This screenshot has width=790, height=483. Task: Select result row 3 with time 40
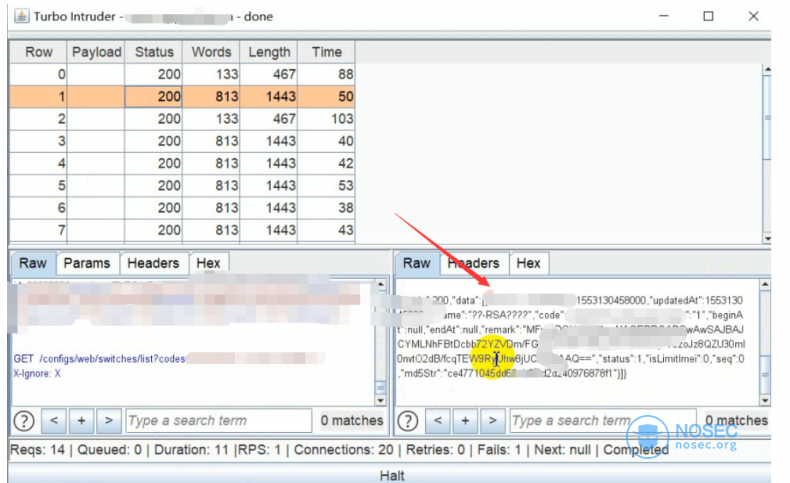tap(182, 141)
